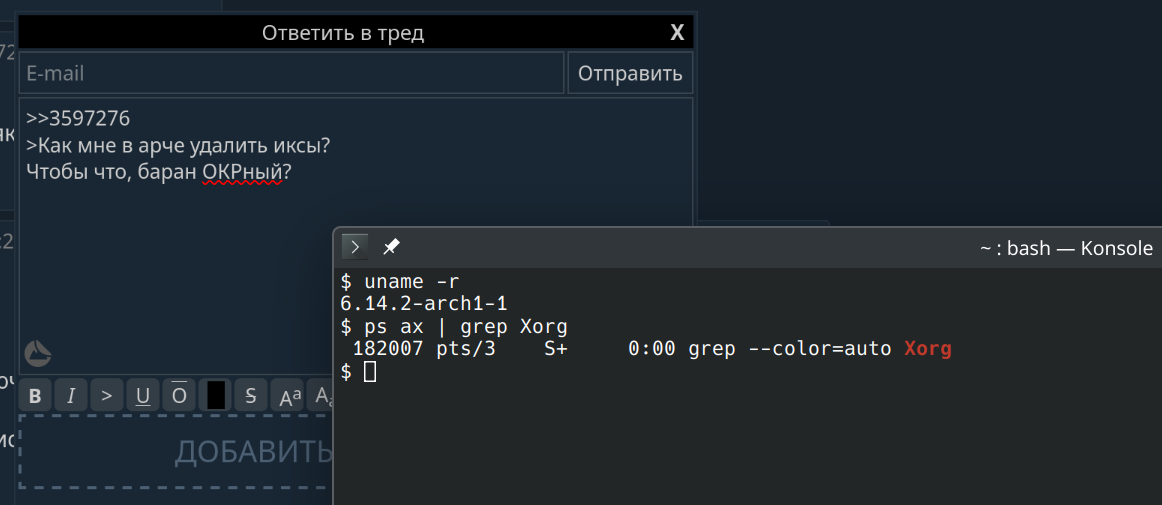Click the Ответить в тред title bar
This screenshot has width=1162, height=505.
343,33
